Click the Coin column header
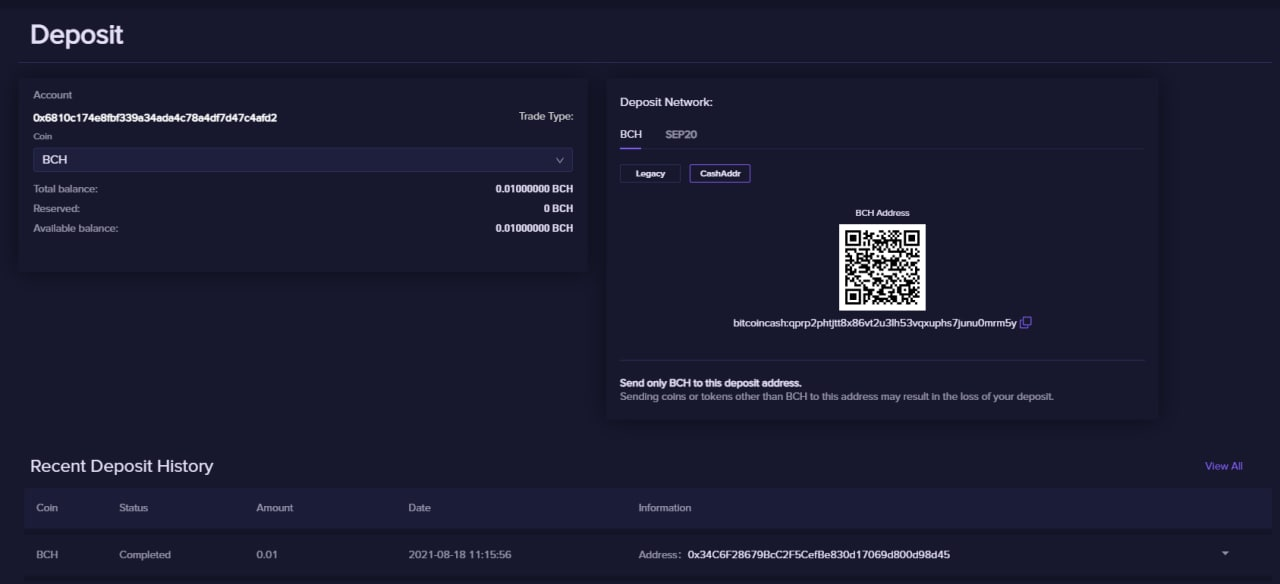The width and height of the screenshot is (1280, 584). point(47,508)
